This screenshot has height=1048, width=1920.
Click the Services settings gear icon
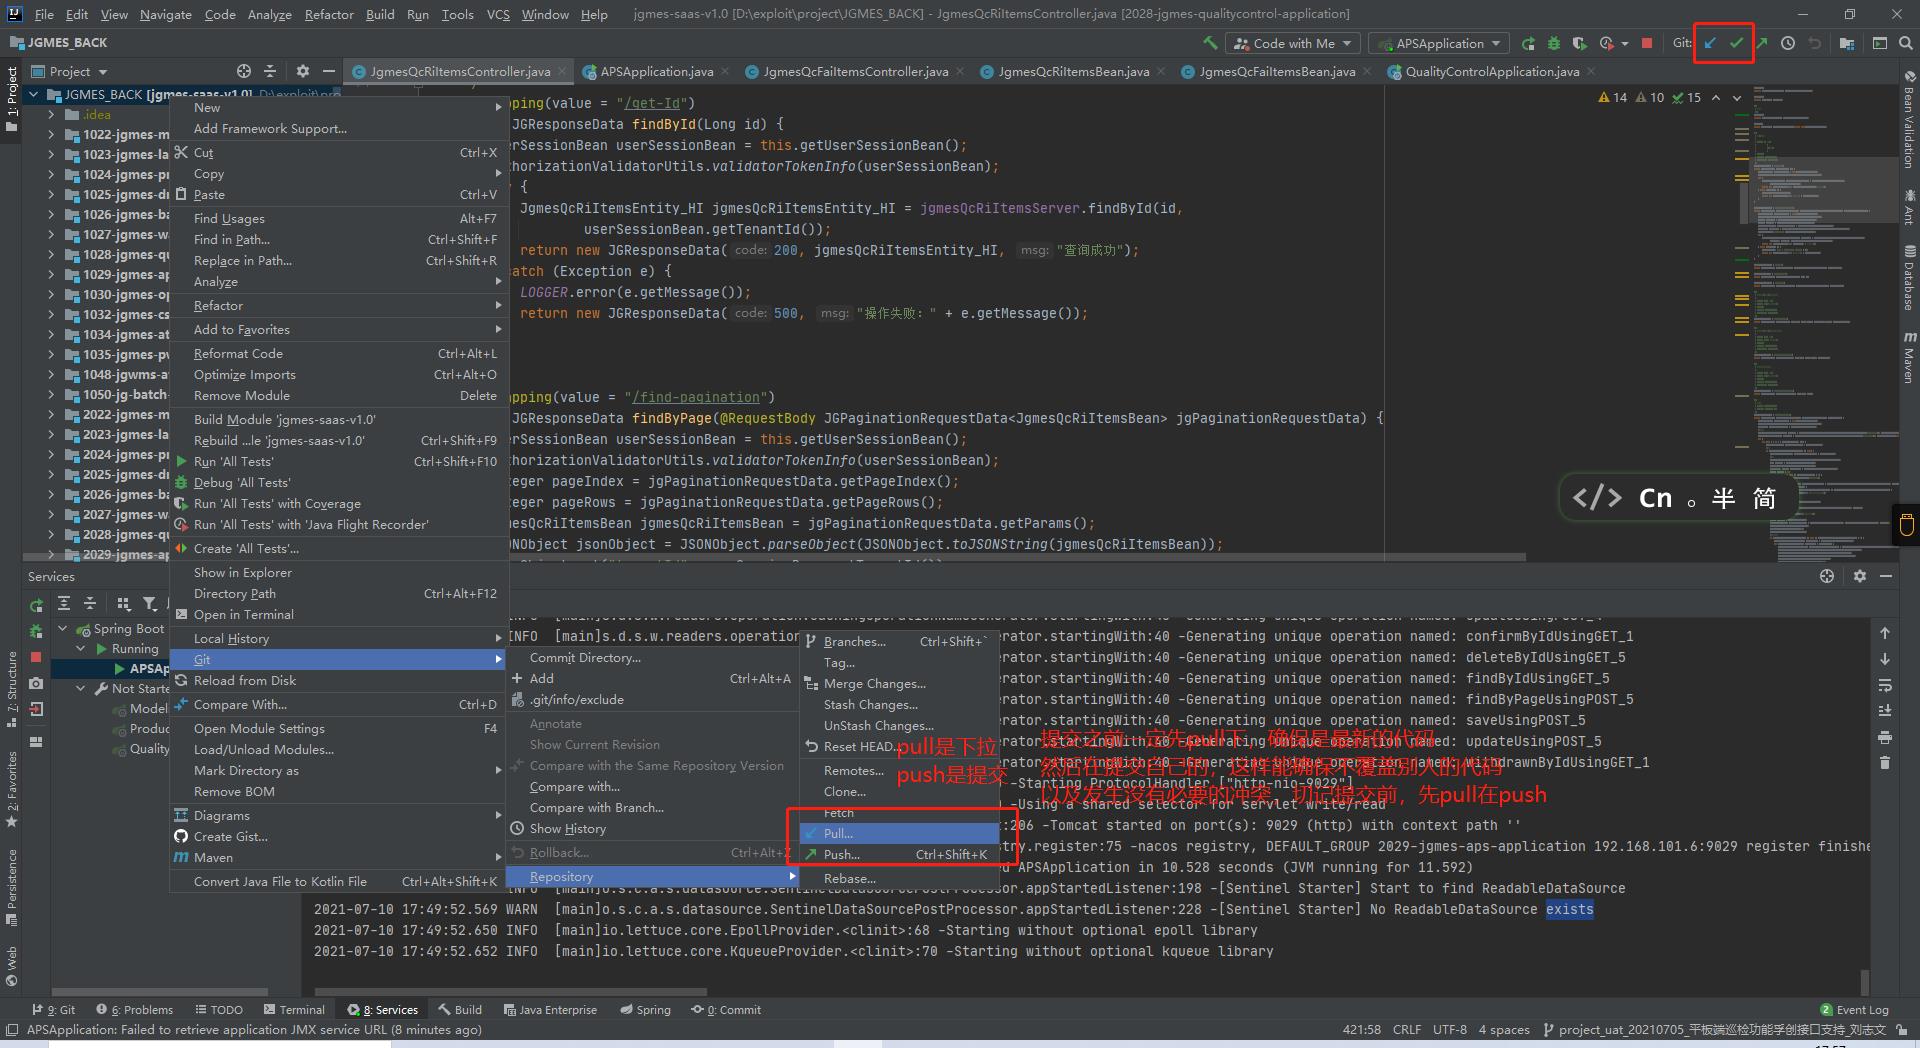(x=1859, y=576)
